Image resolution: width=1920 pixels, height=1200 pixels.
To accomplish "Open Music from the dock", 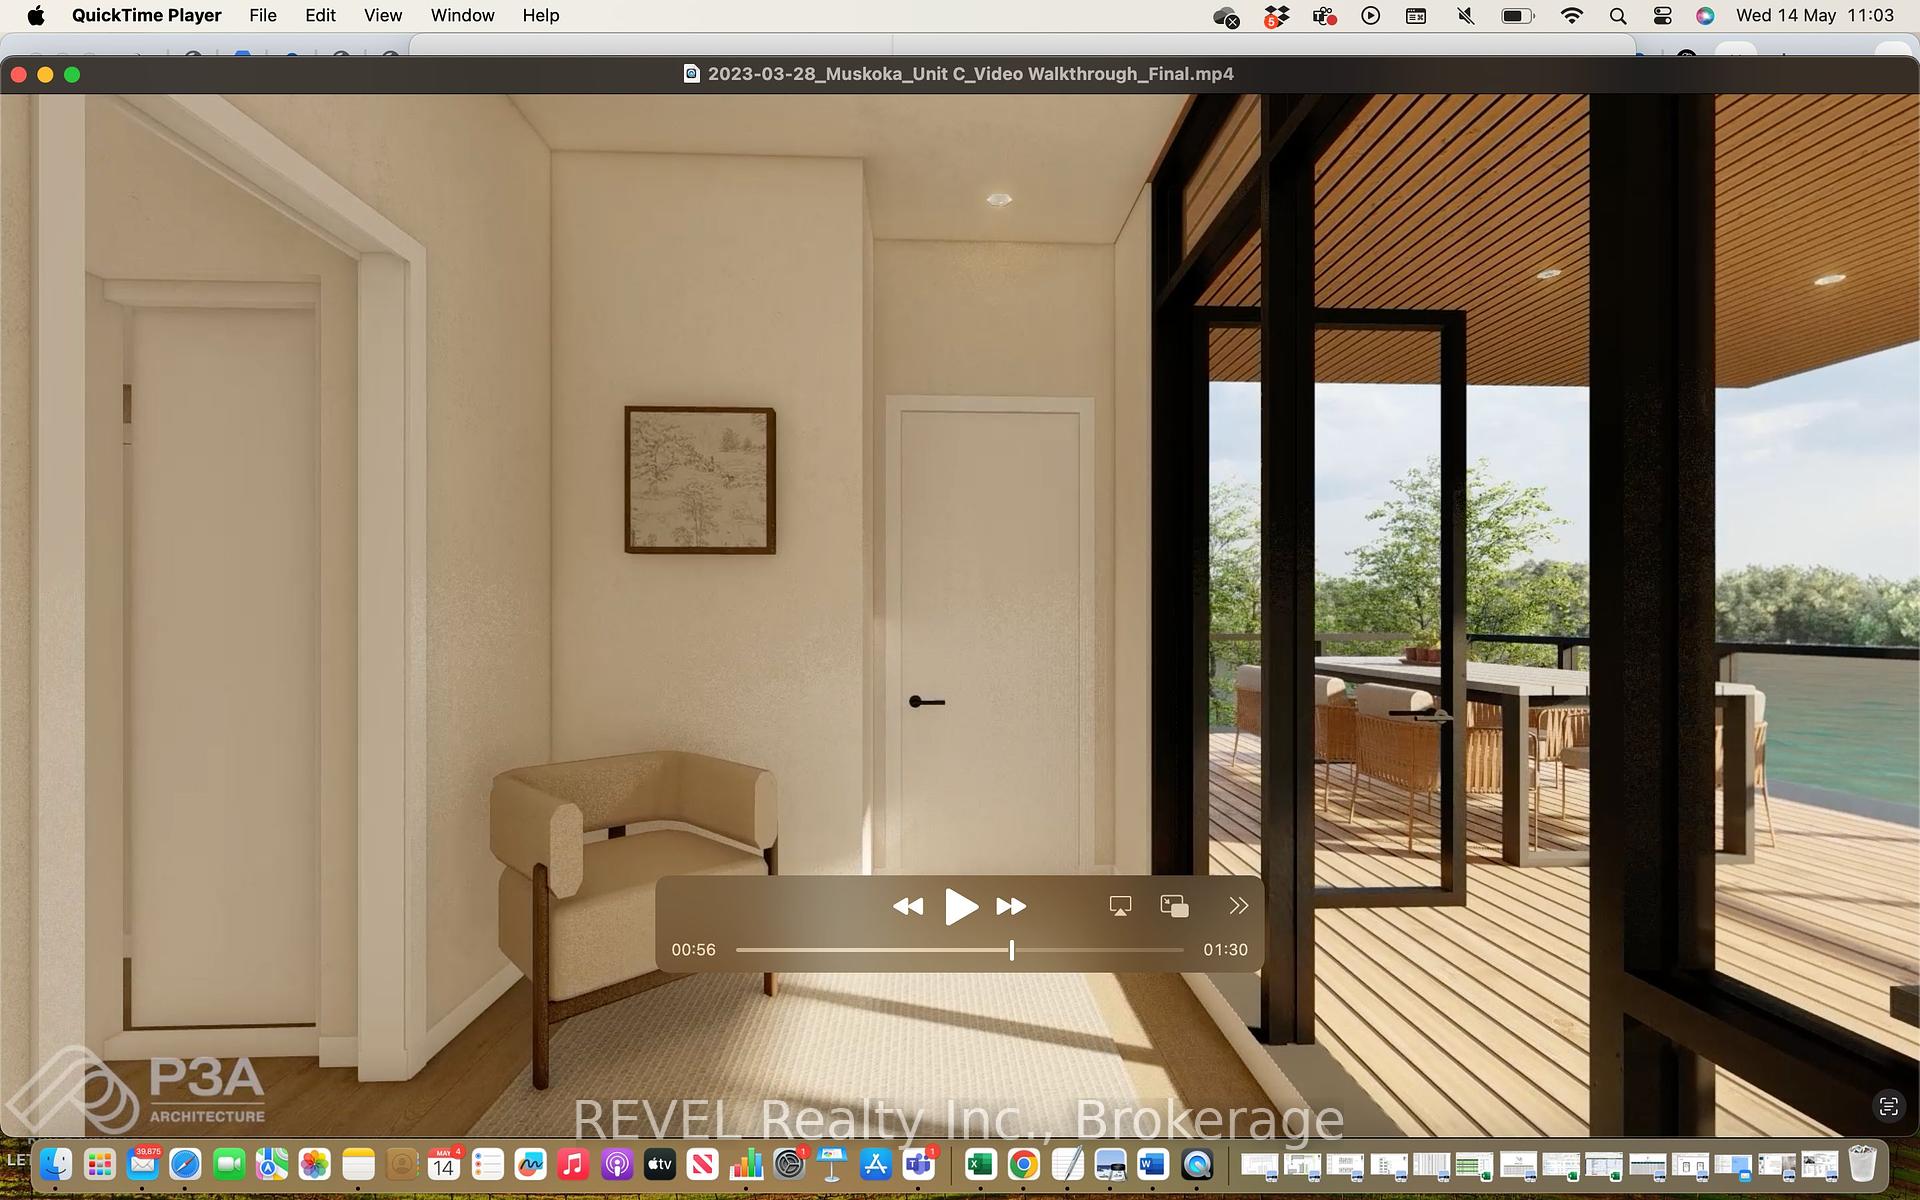I will tap(573, 1164).
